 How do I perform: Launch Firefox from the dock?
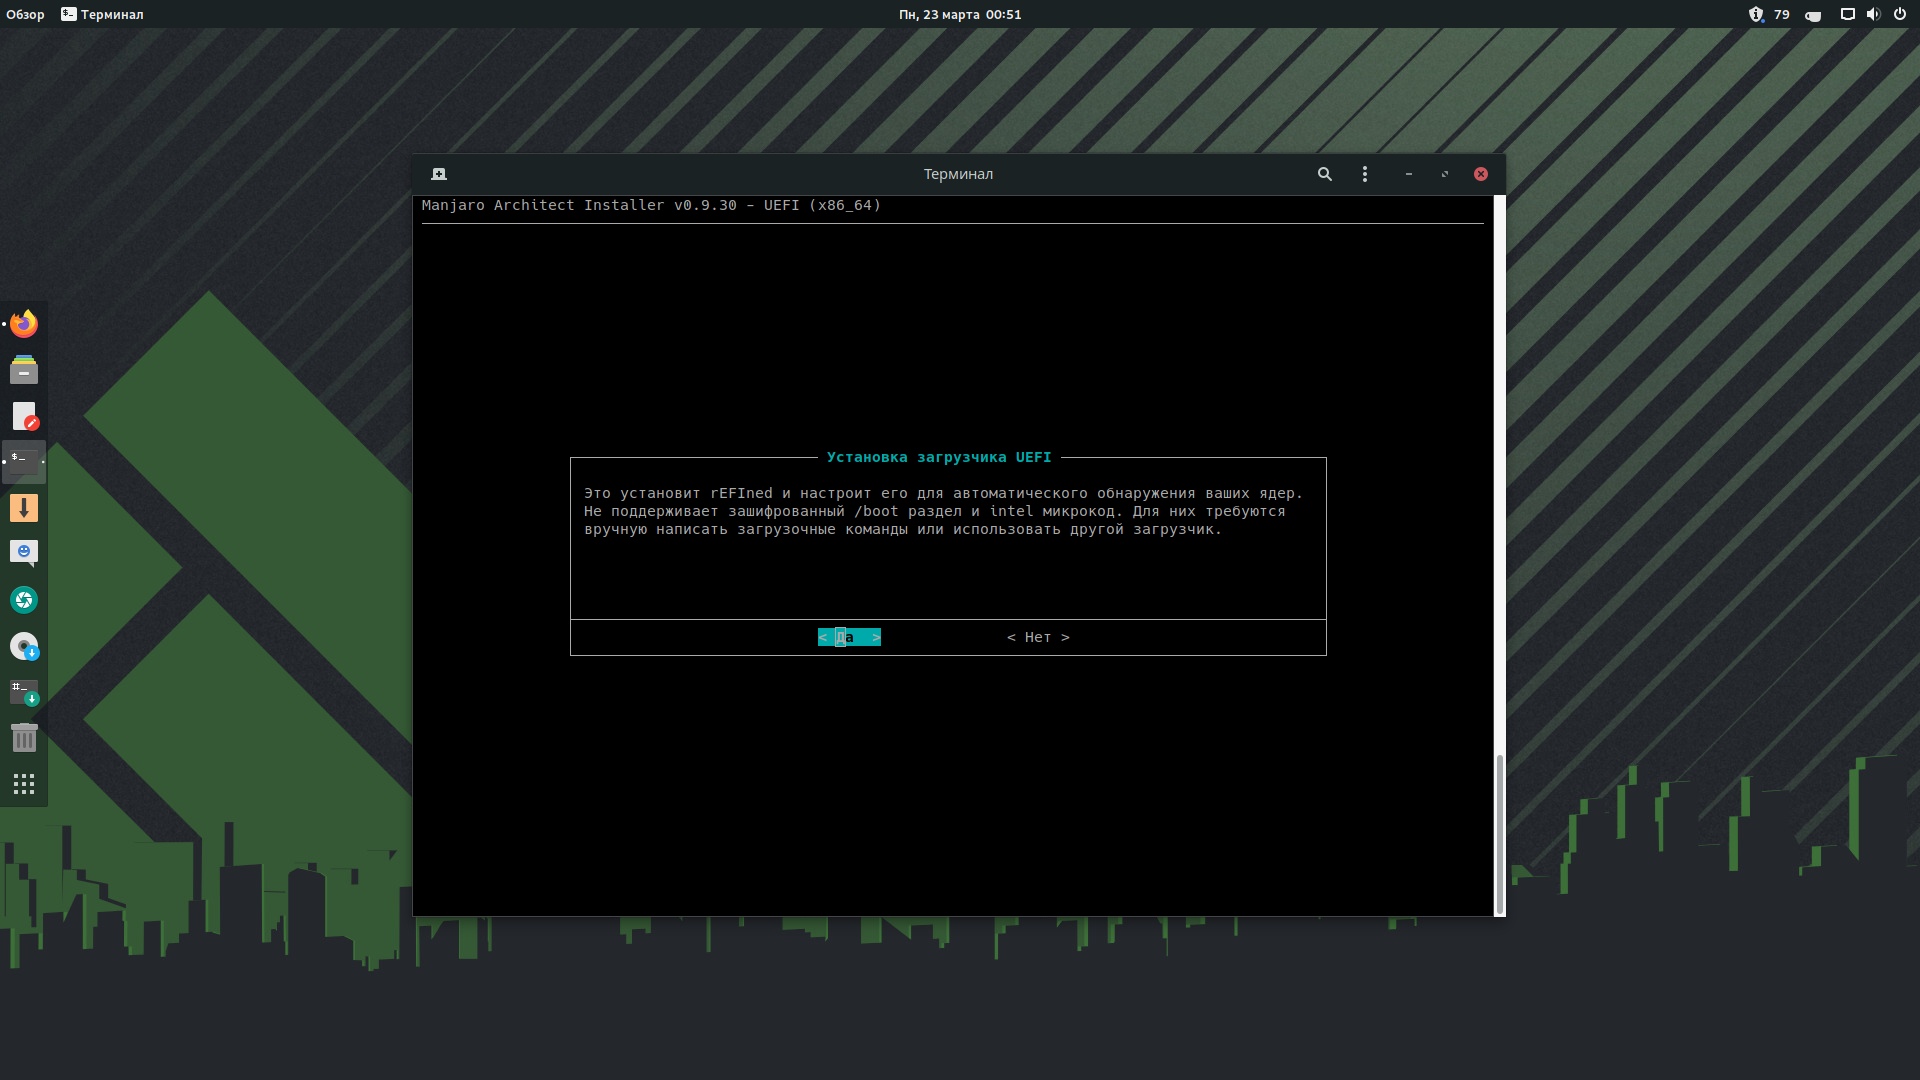click(24, 324)
